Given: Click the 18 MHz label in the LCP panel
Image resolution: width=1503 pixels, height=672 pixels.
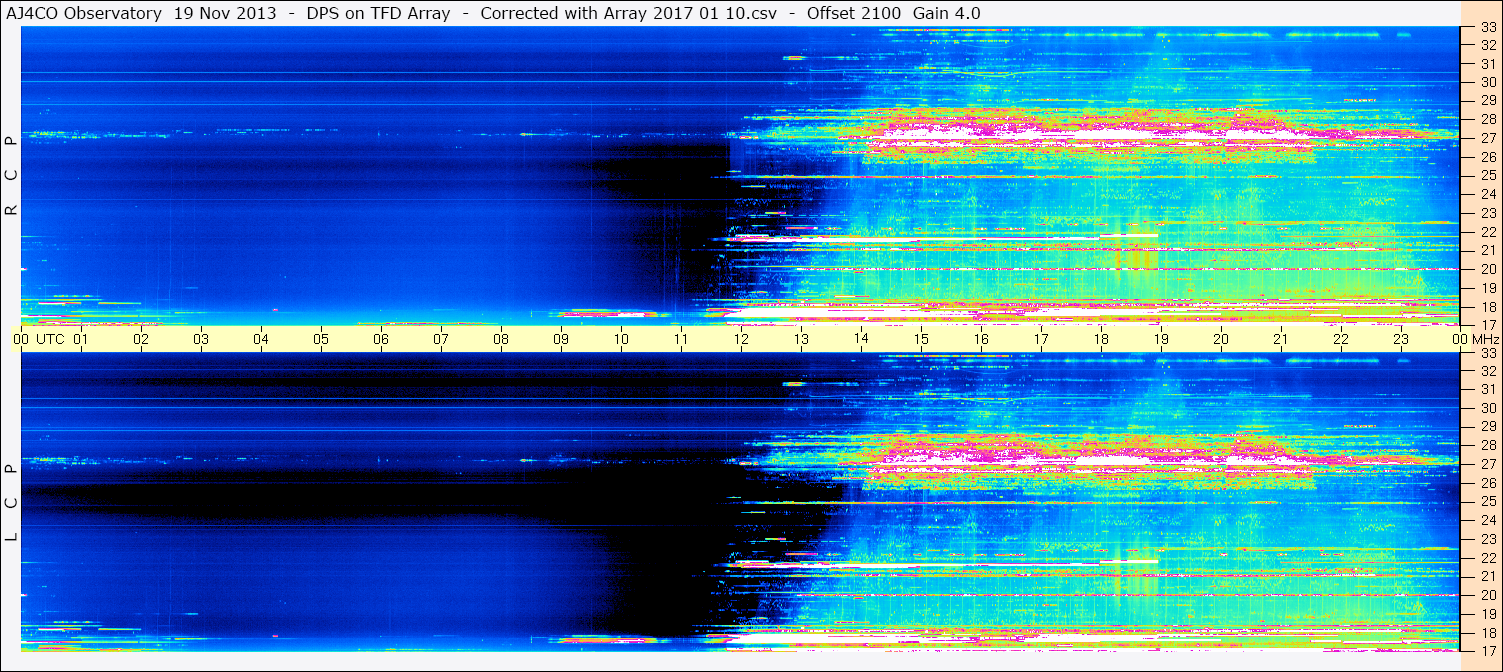Looking at the screenshot, I should point(1487,633).
